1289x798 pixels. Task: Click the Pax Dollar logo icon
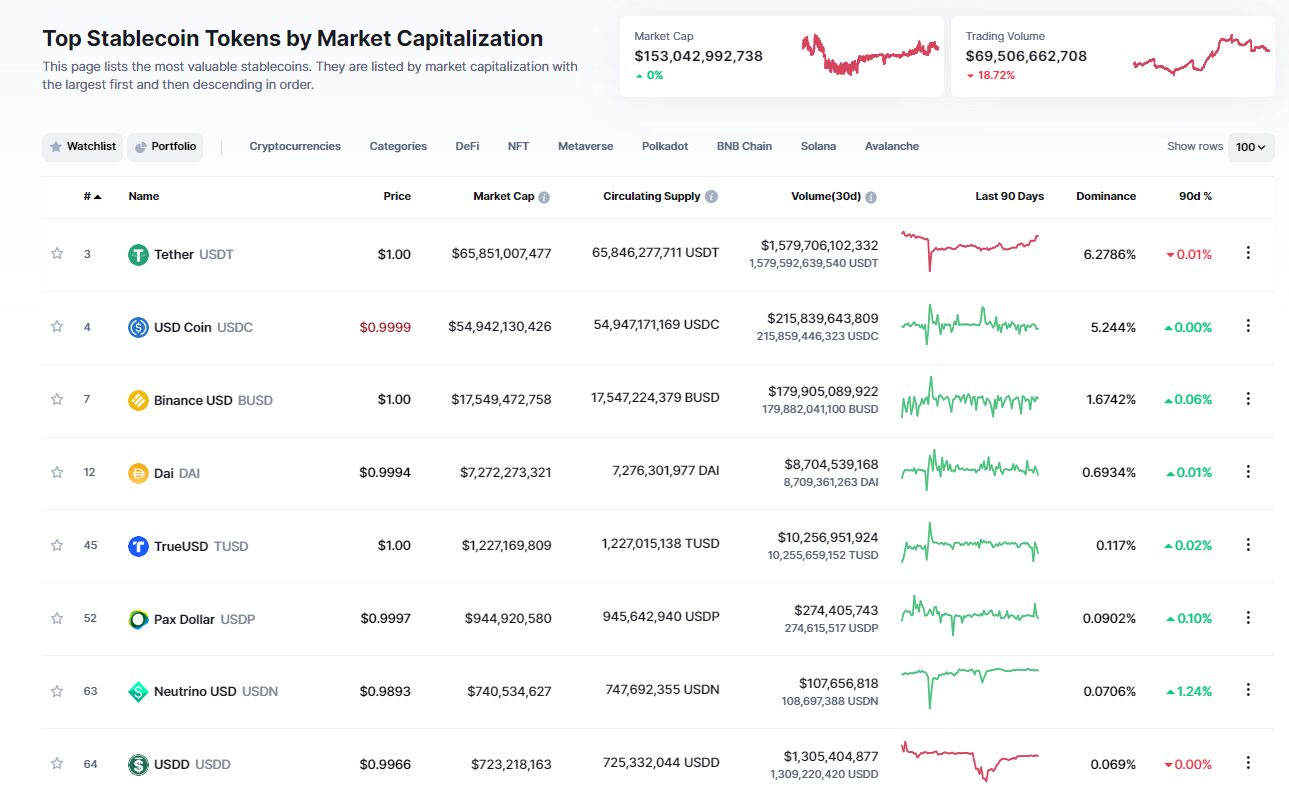[x=138, y=619]
